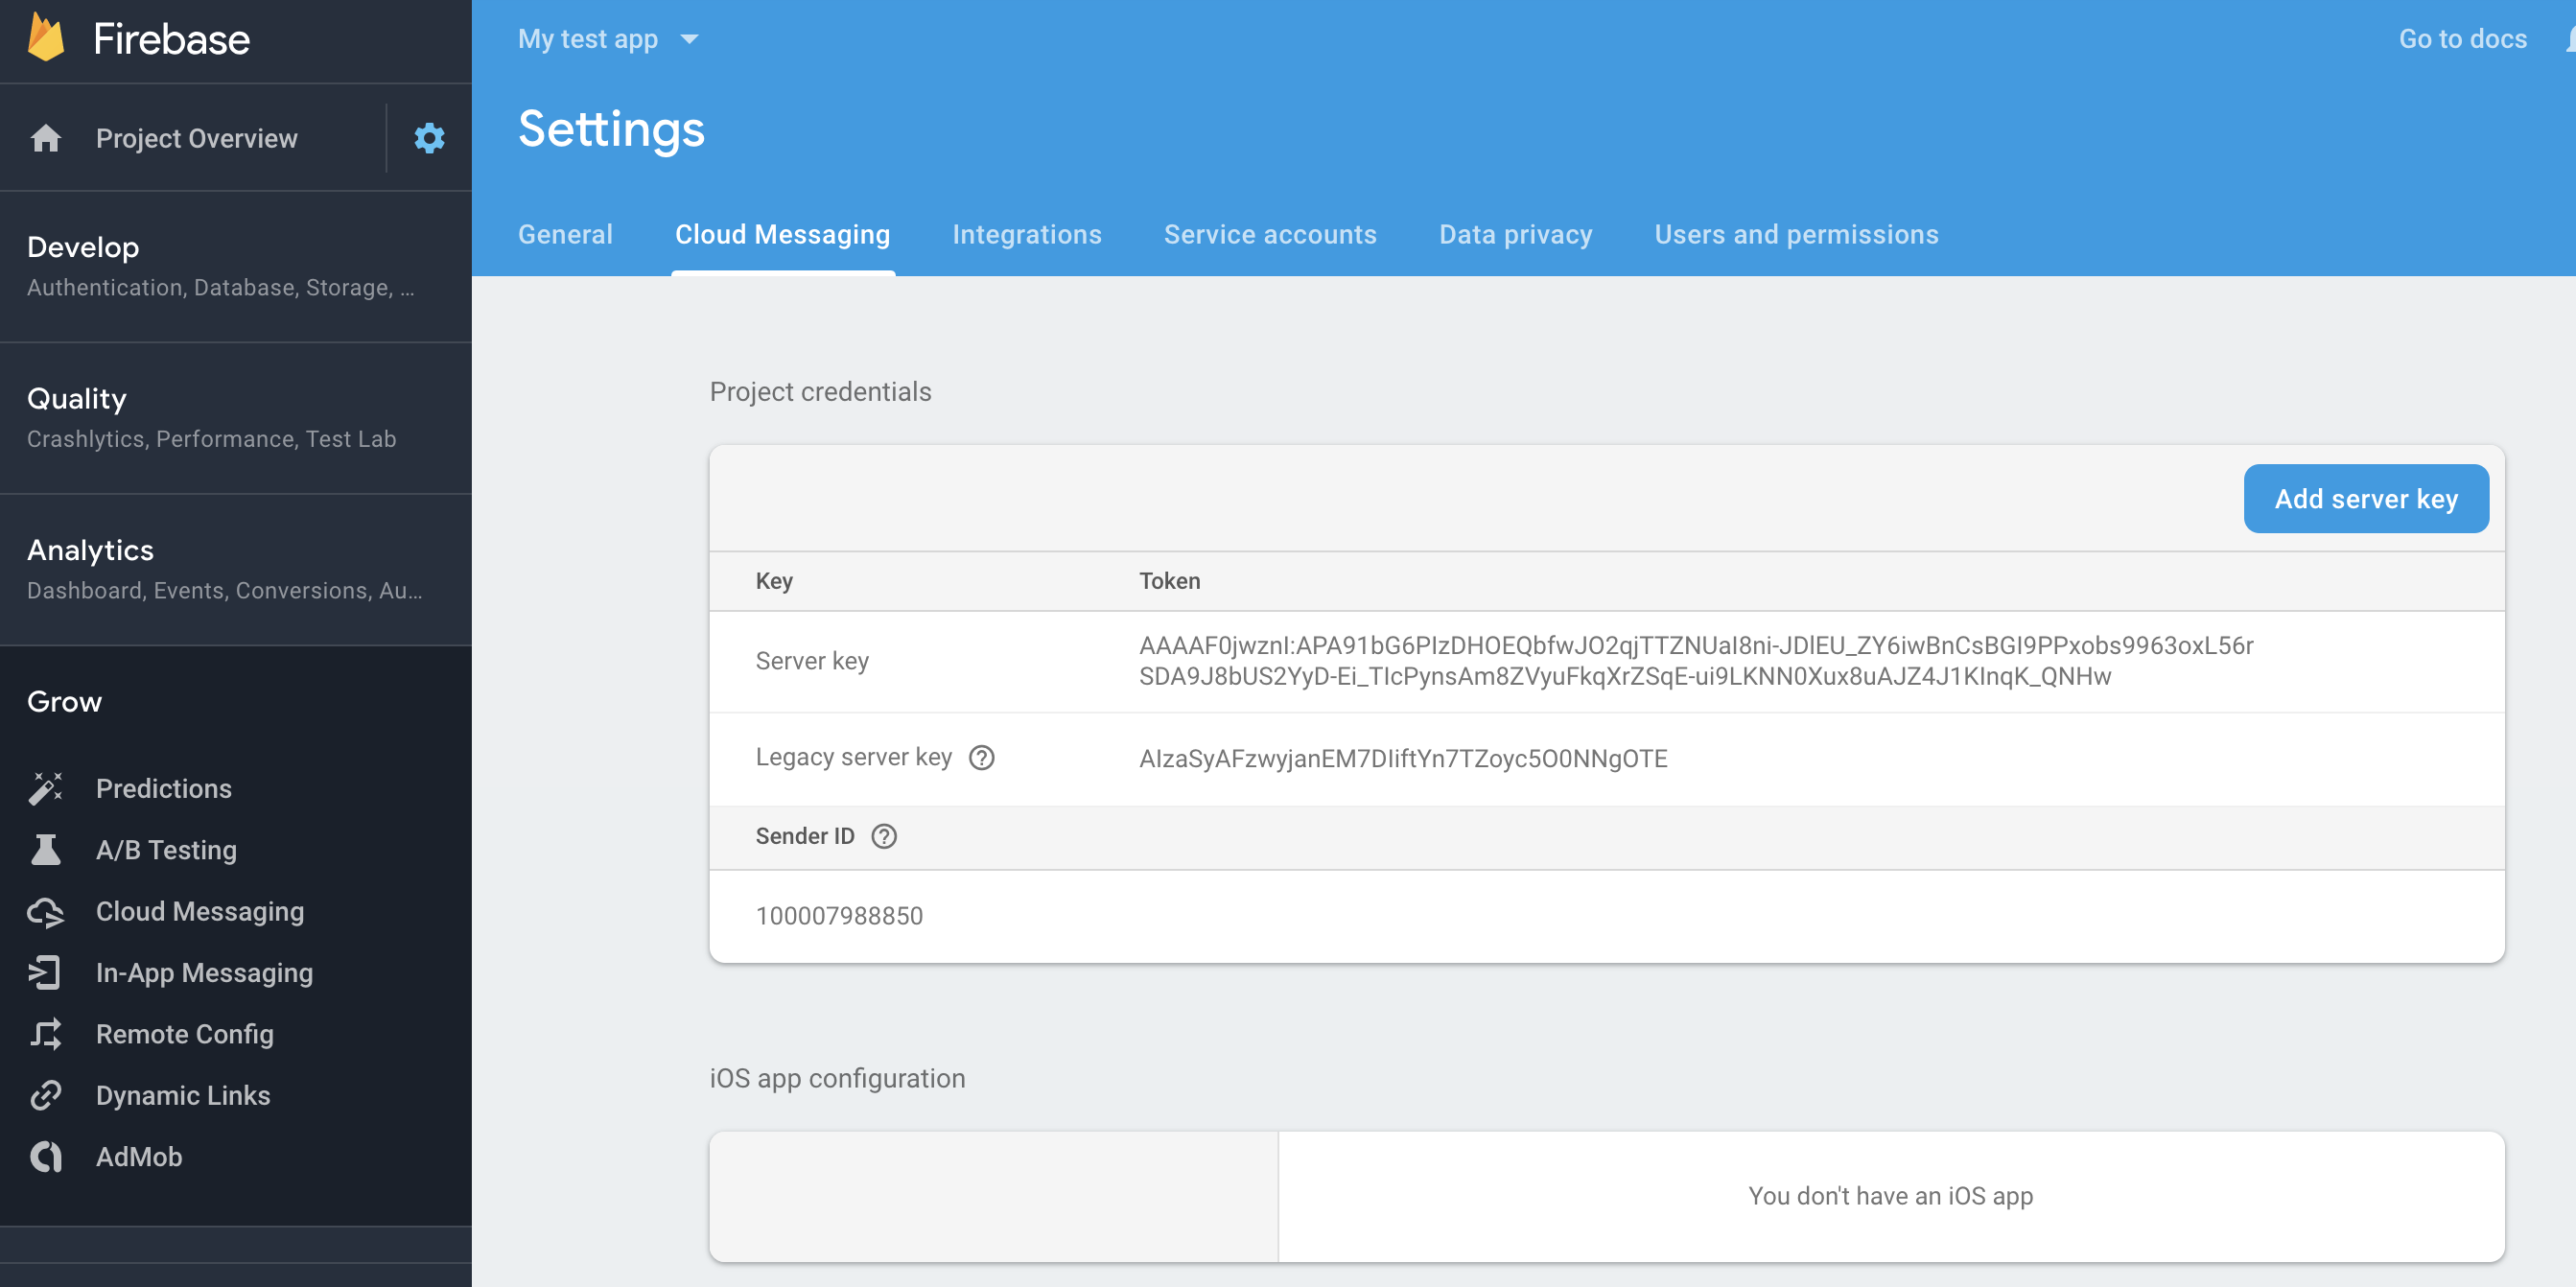Click the Legacy server key label
Screen dimensions: 2576x1287
pyautogui.click(x=853, y=757)
